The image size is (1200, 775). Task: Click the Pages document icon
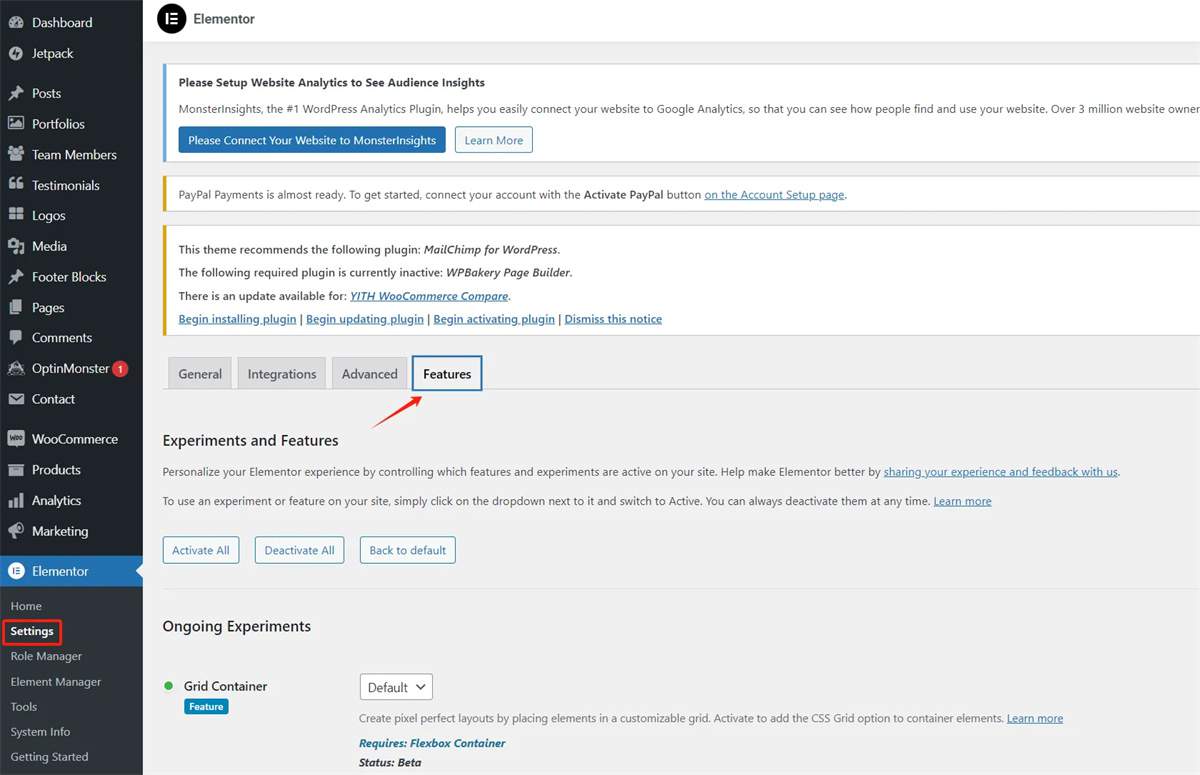pyautogui.click(x=16, y=308)
